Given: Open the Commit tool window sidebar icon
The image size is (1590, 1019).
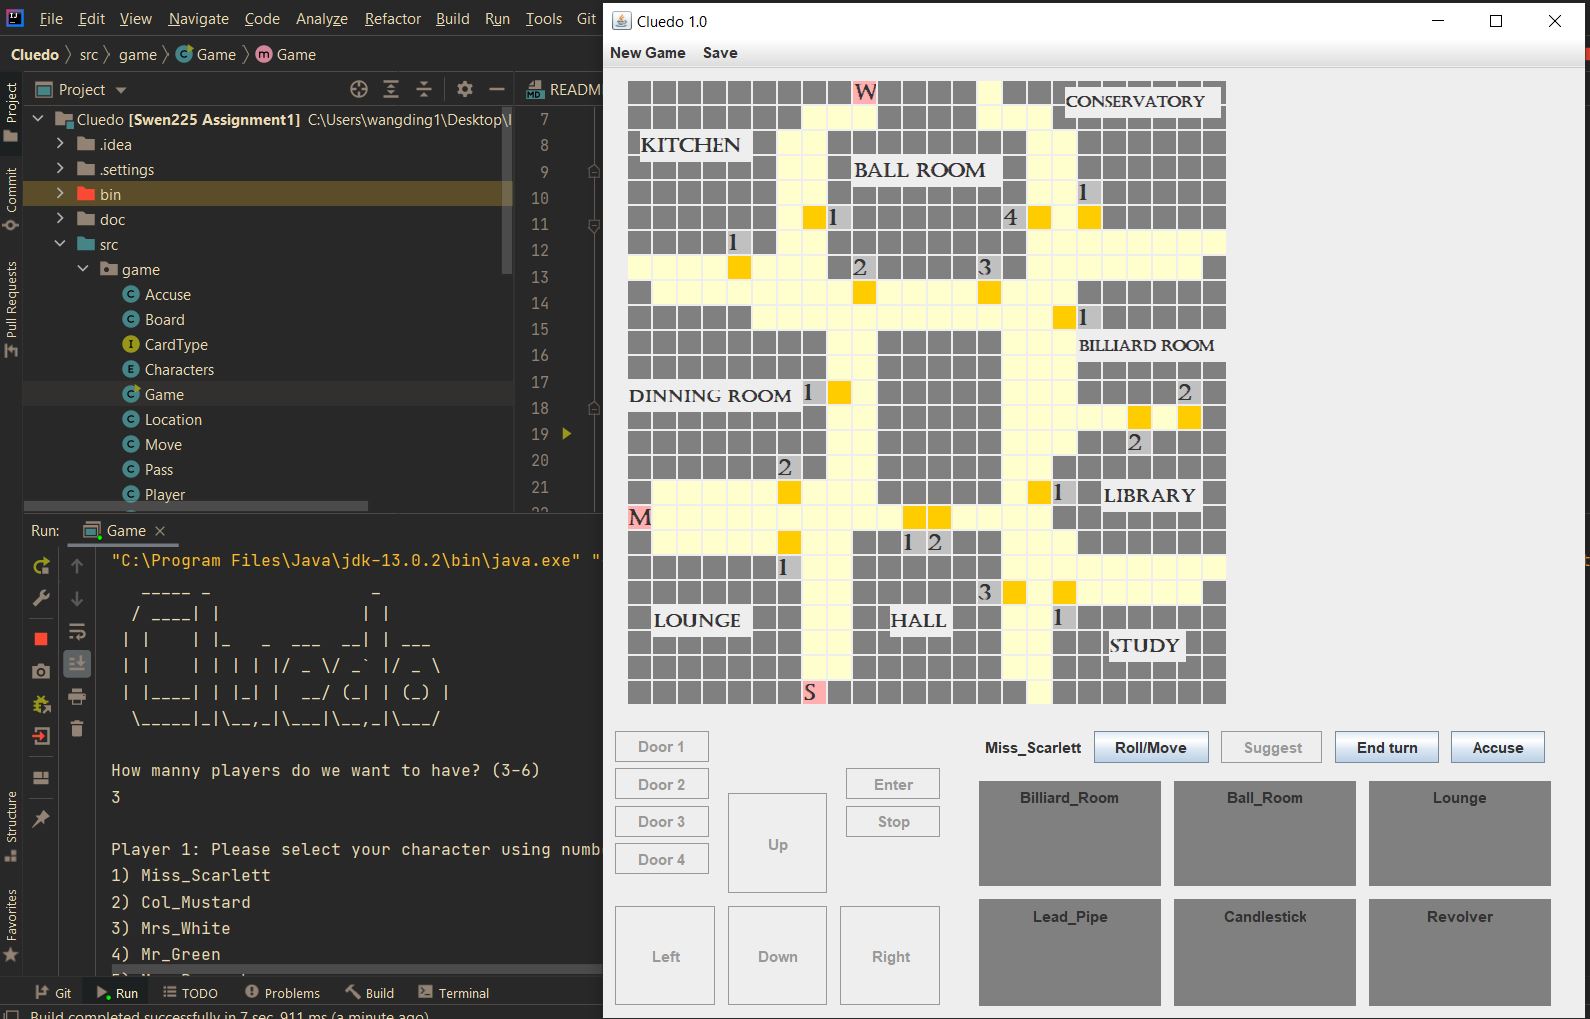Looking at the screenshot, I should pos(11,200).
